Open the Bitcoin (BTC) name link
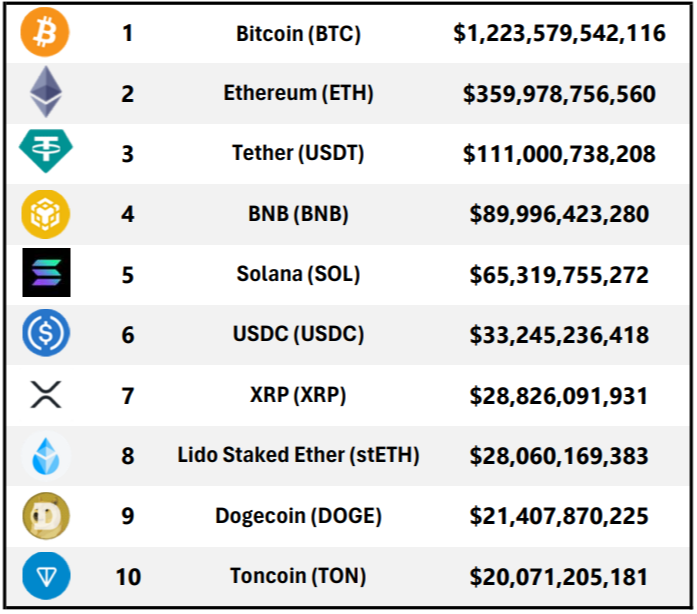The image size is (697, 614). point(298,34)
